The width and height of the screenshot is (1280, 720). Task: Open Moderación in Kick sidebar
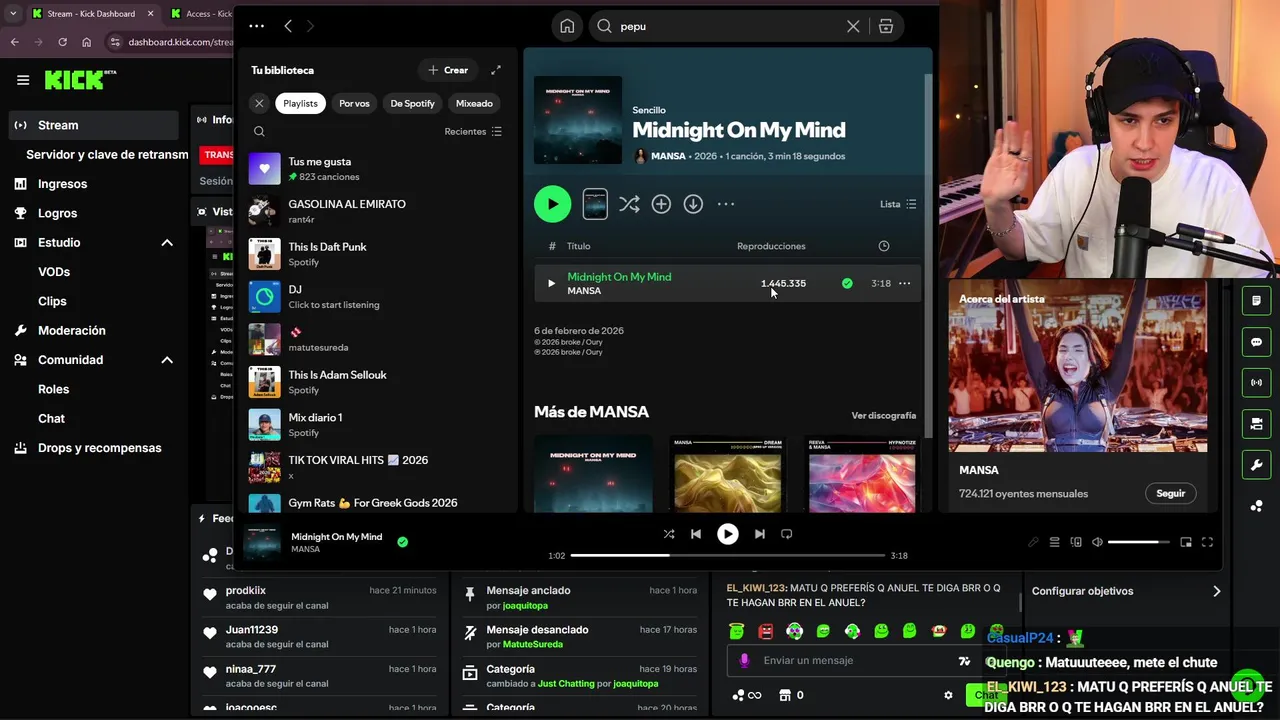(72, 330)
